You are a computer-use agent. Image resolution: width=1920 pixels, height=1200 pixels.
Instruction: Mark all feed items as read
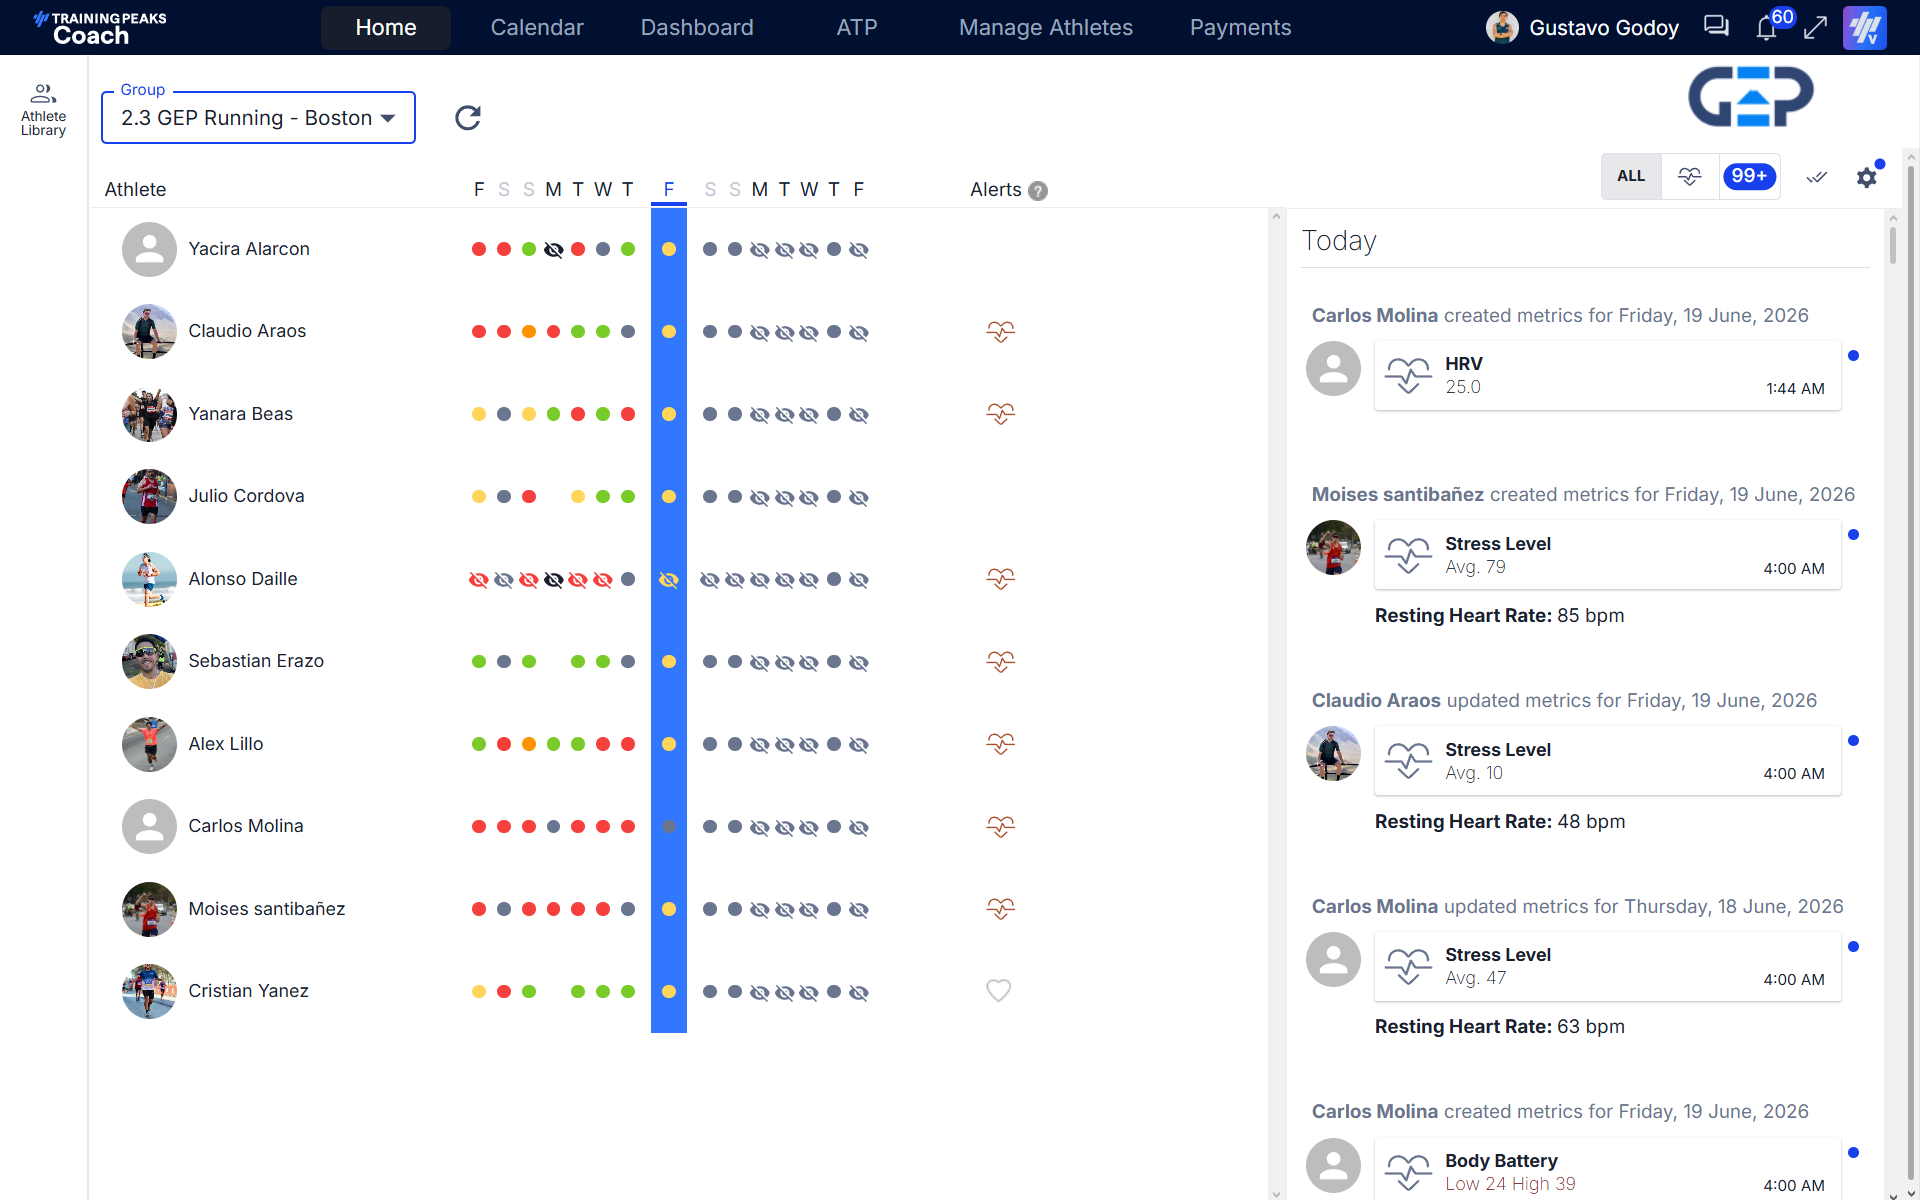coord(1817,177)
